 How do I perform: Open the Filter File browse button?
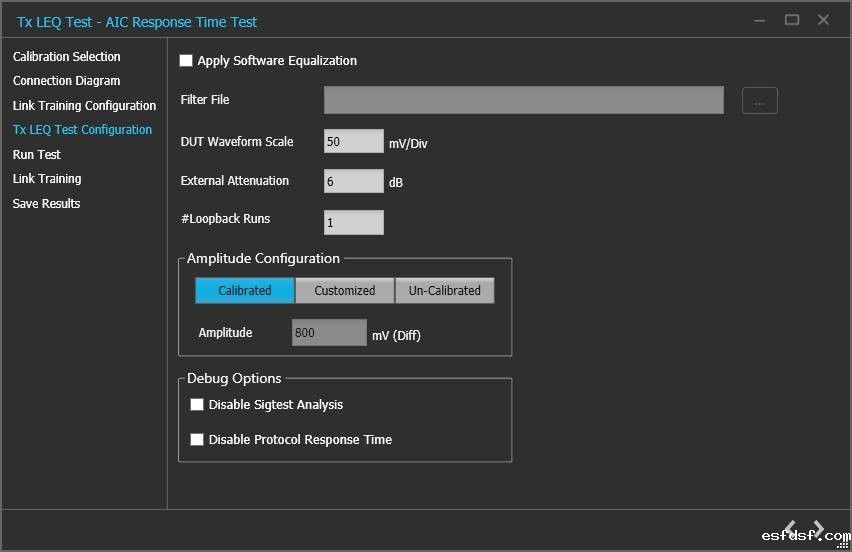[x=759, y=101]
